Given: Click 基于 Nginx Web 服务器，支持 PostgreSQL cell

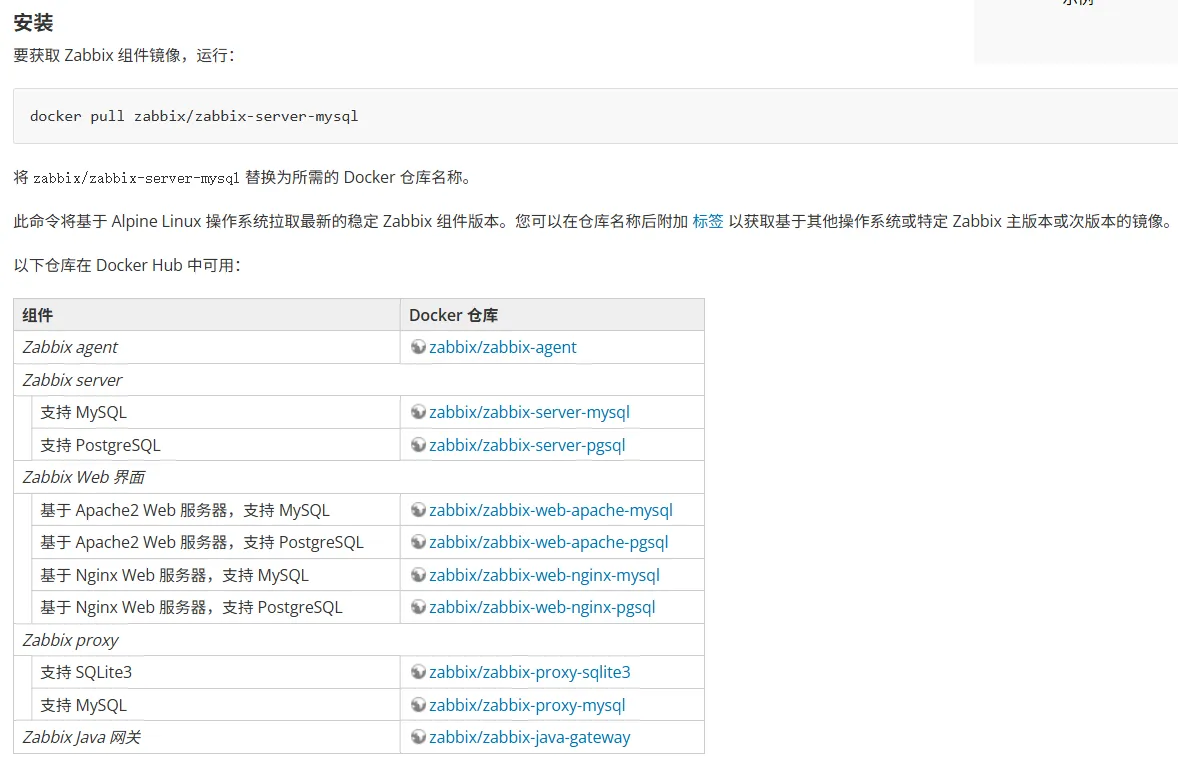Looking at the screenshot, I should (216, 607).
